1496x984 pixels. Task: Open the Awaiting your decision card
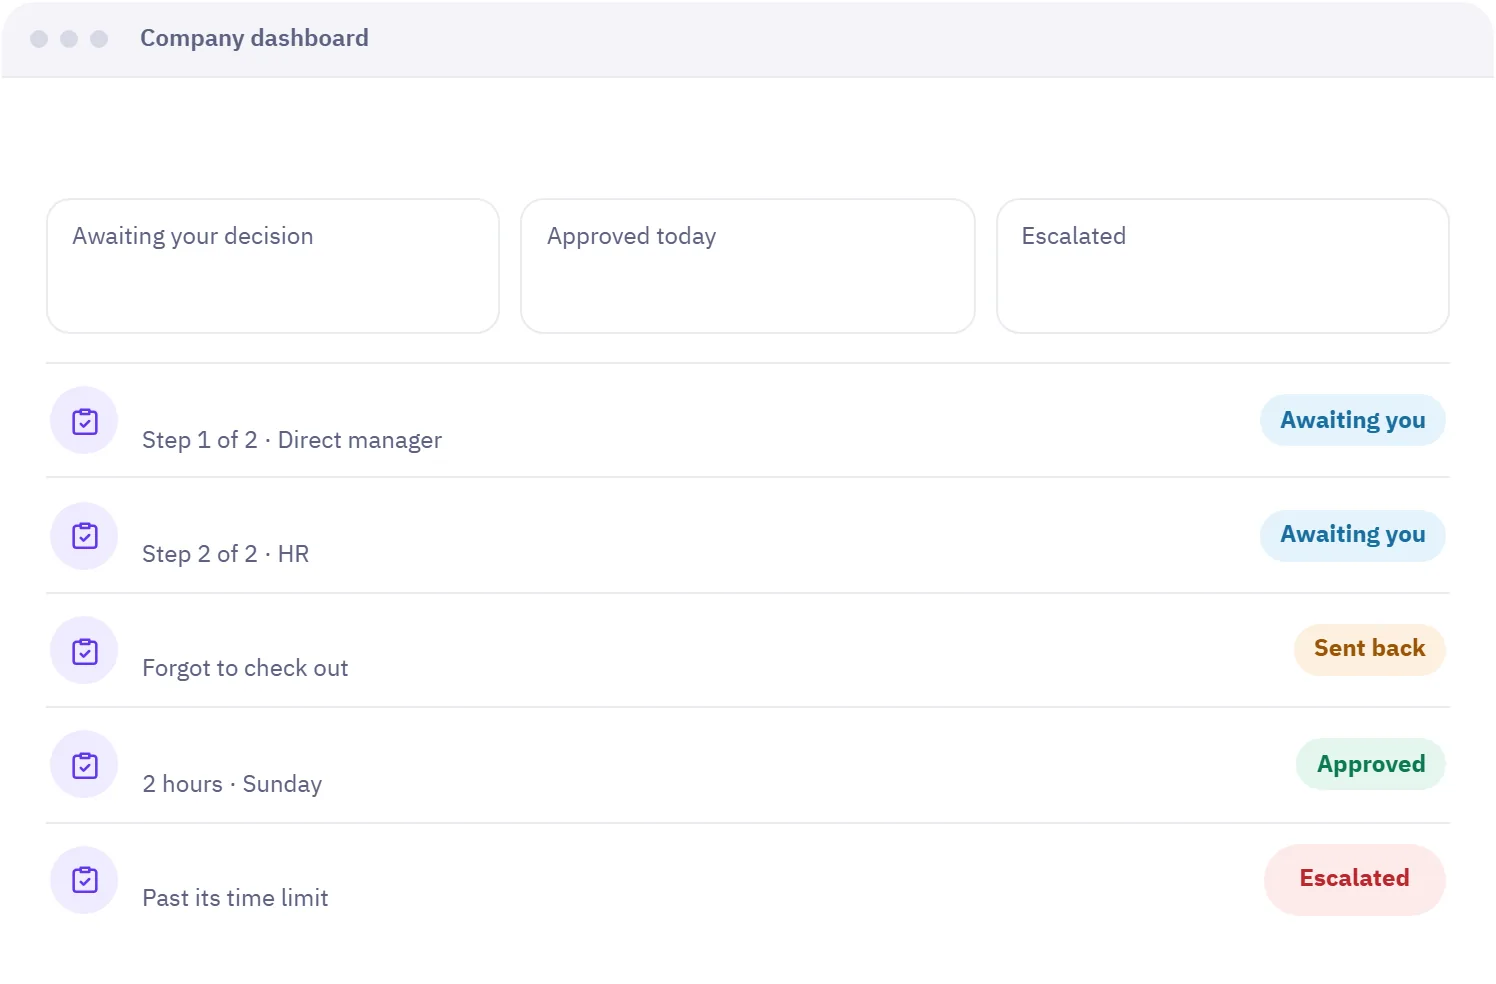click(x=273, y=266)
